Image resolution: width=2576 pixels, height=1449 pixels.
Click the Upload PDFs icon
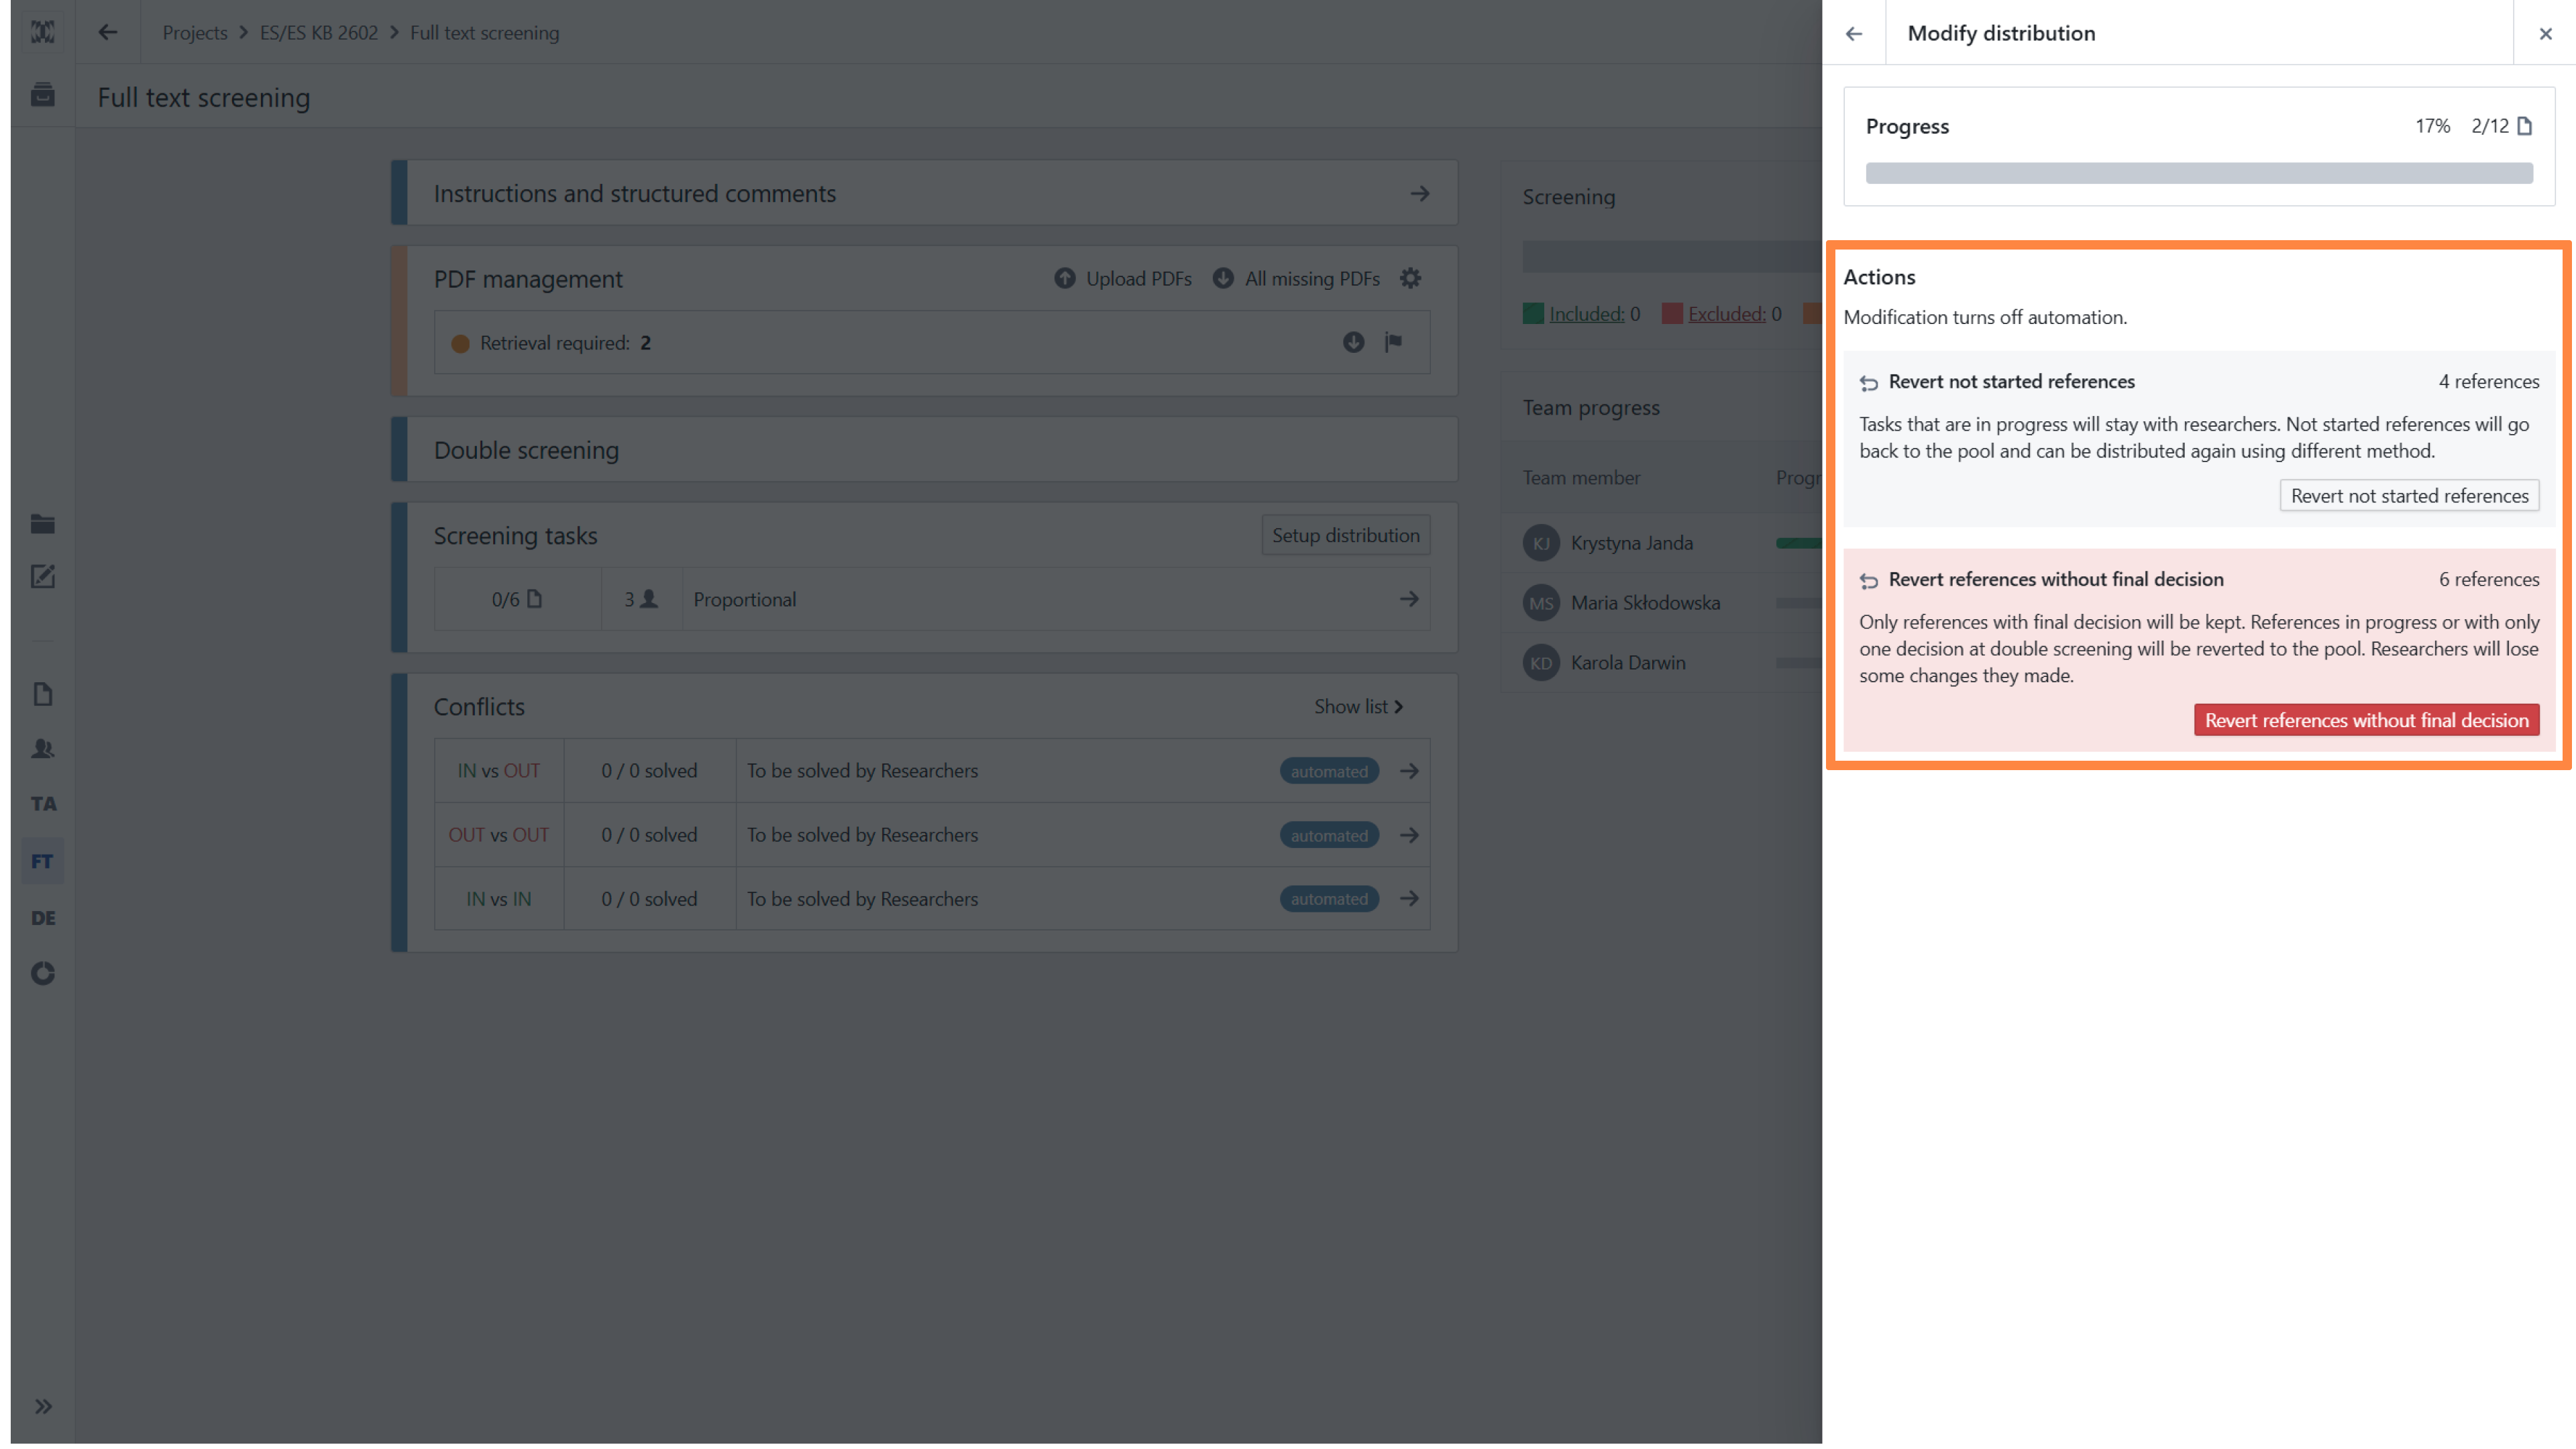[1065, 278]
